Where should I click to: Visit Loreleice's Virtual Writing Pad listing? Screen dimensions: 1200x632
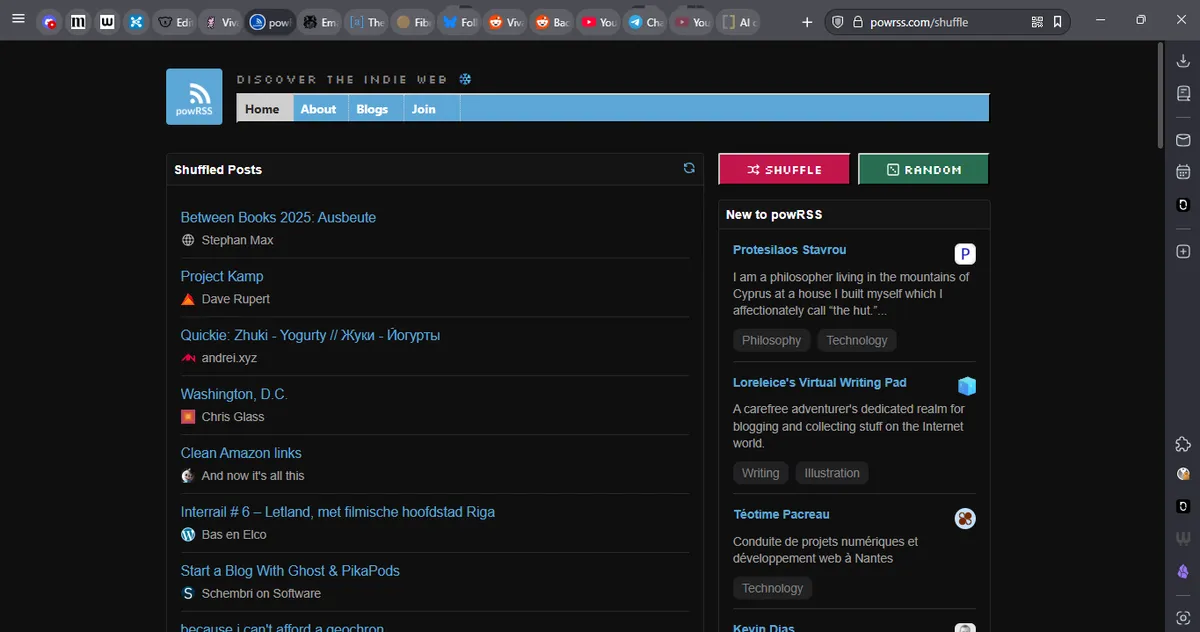point(820,382)
